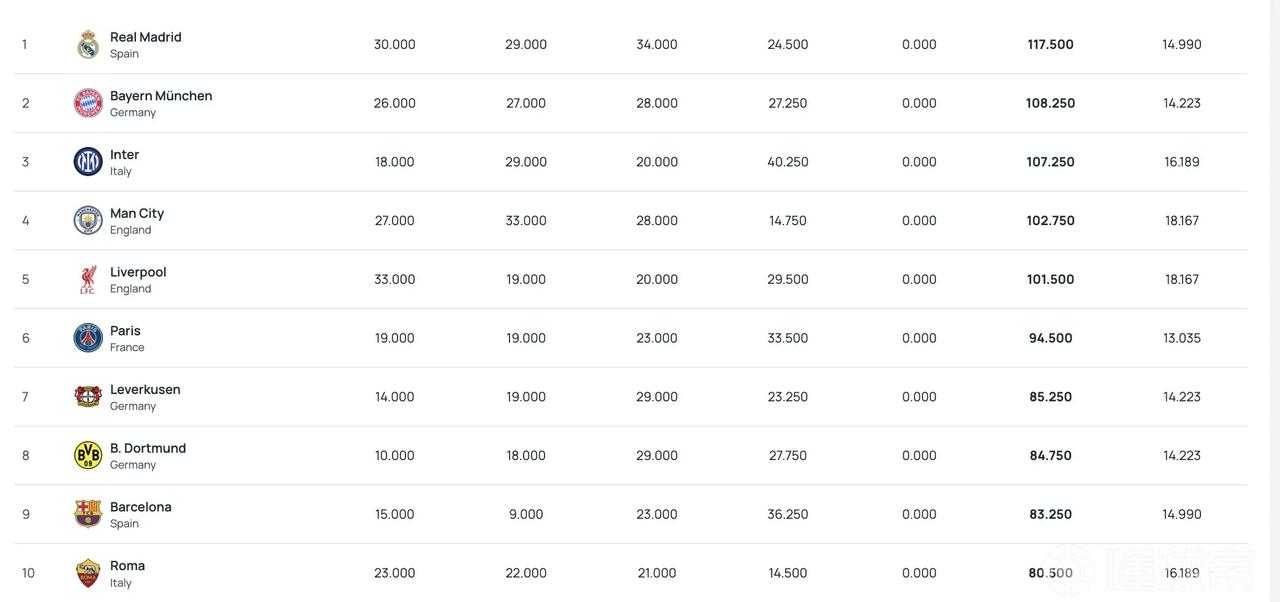This screenshot has height=602, width=1280.
Task: Select Leverkusen's 85.250 total value
Action: tap(1050, 397)
